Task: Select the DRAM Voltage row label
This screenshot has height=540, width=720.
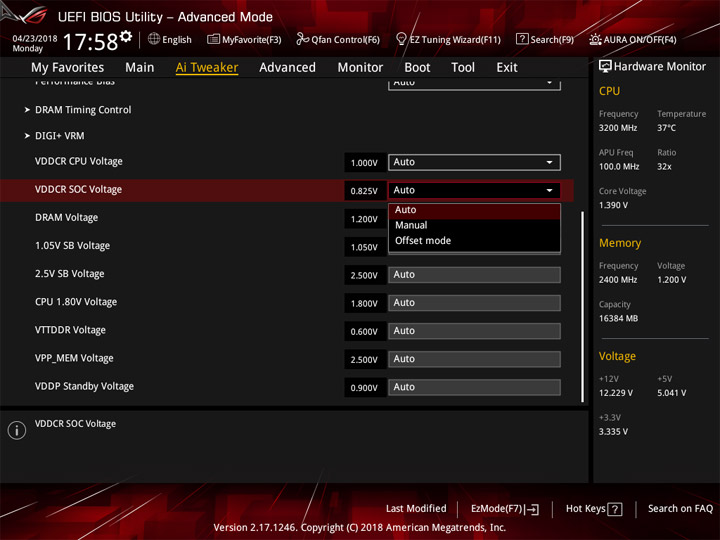Action: [x=67, y=218]
